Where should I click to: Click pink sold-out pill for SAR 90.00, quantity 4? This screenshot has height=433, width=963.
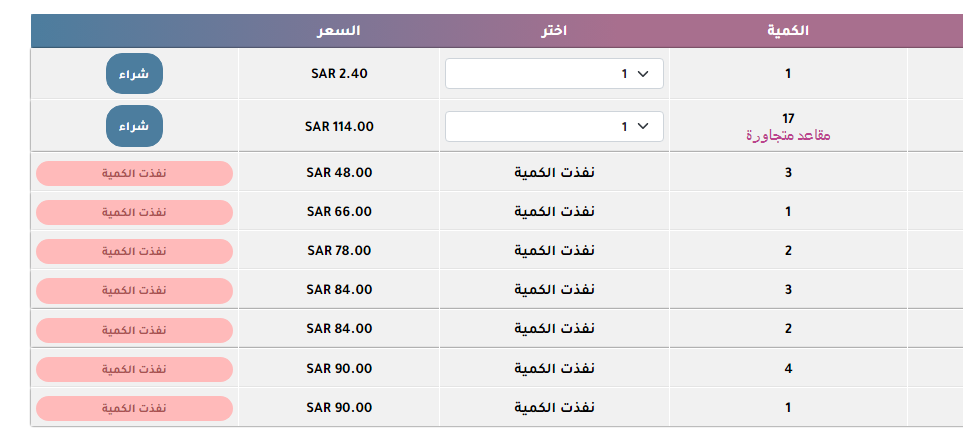coord(135,369)
